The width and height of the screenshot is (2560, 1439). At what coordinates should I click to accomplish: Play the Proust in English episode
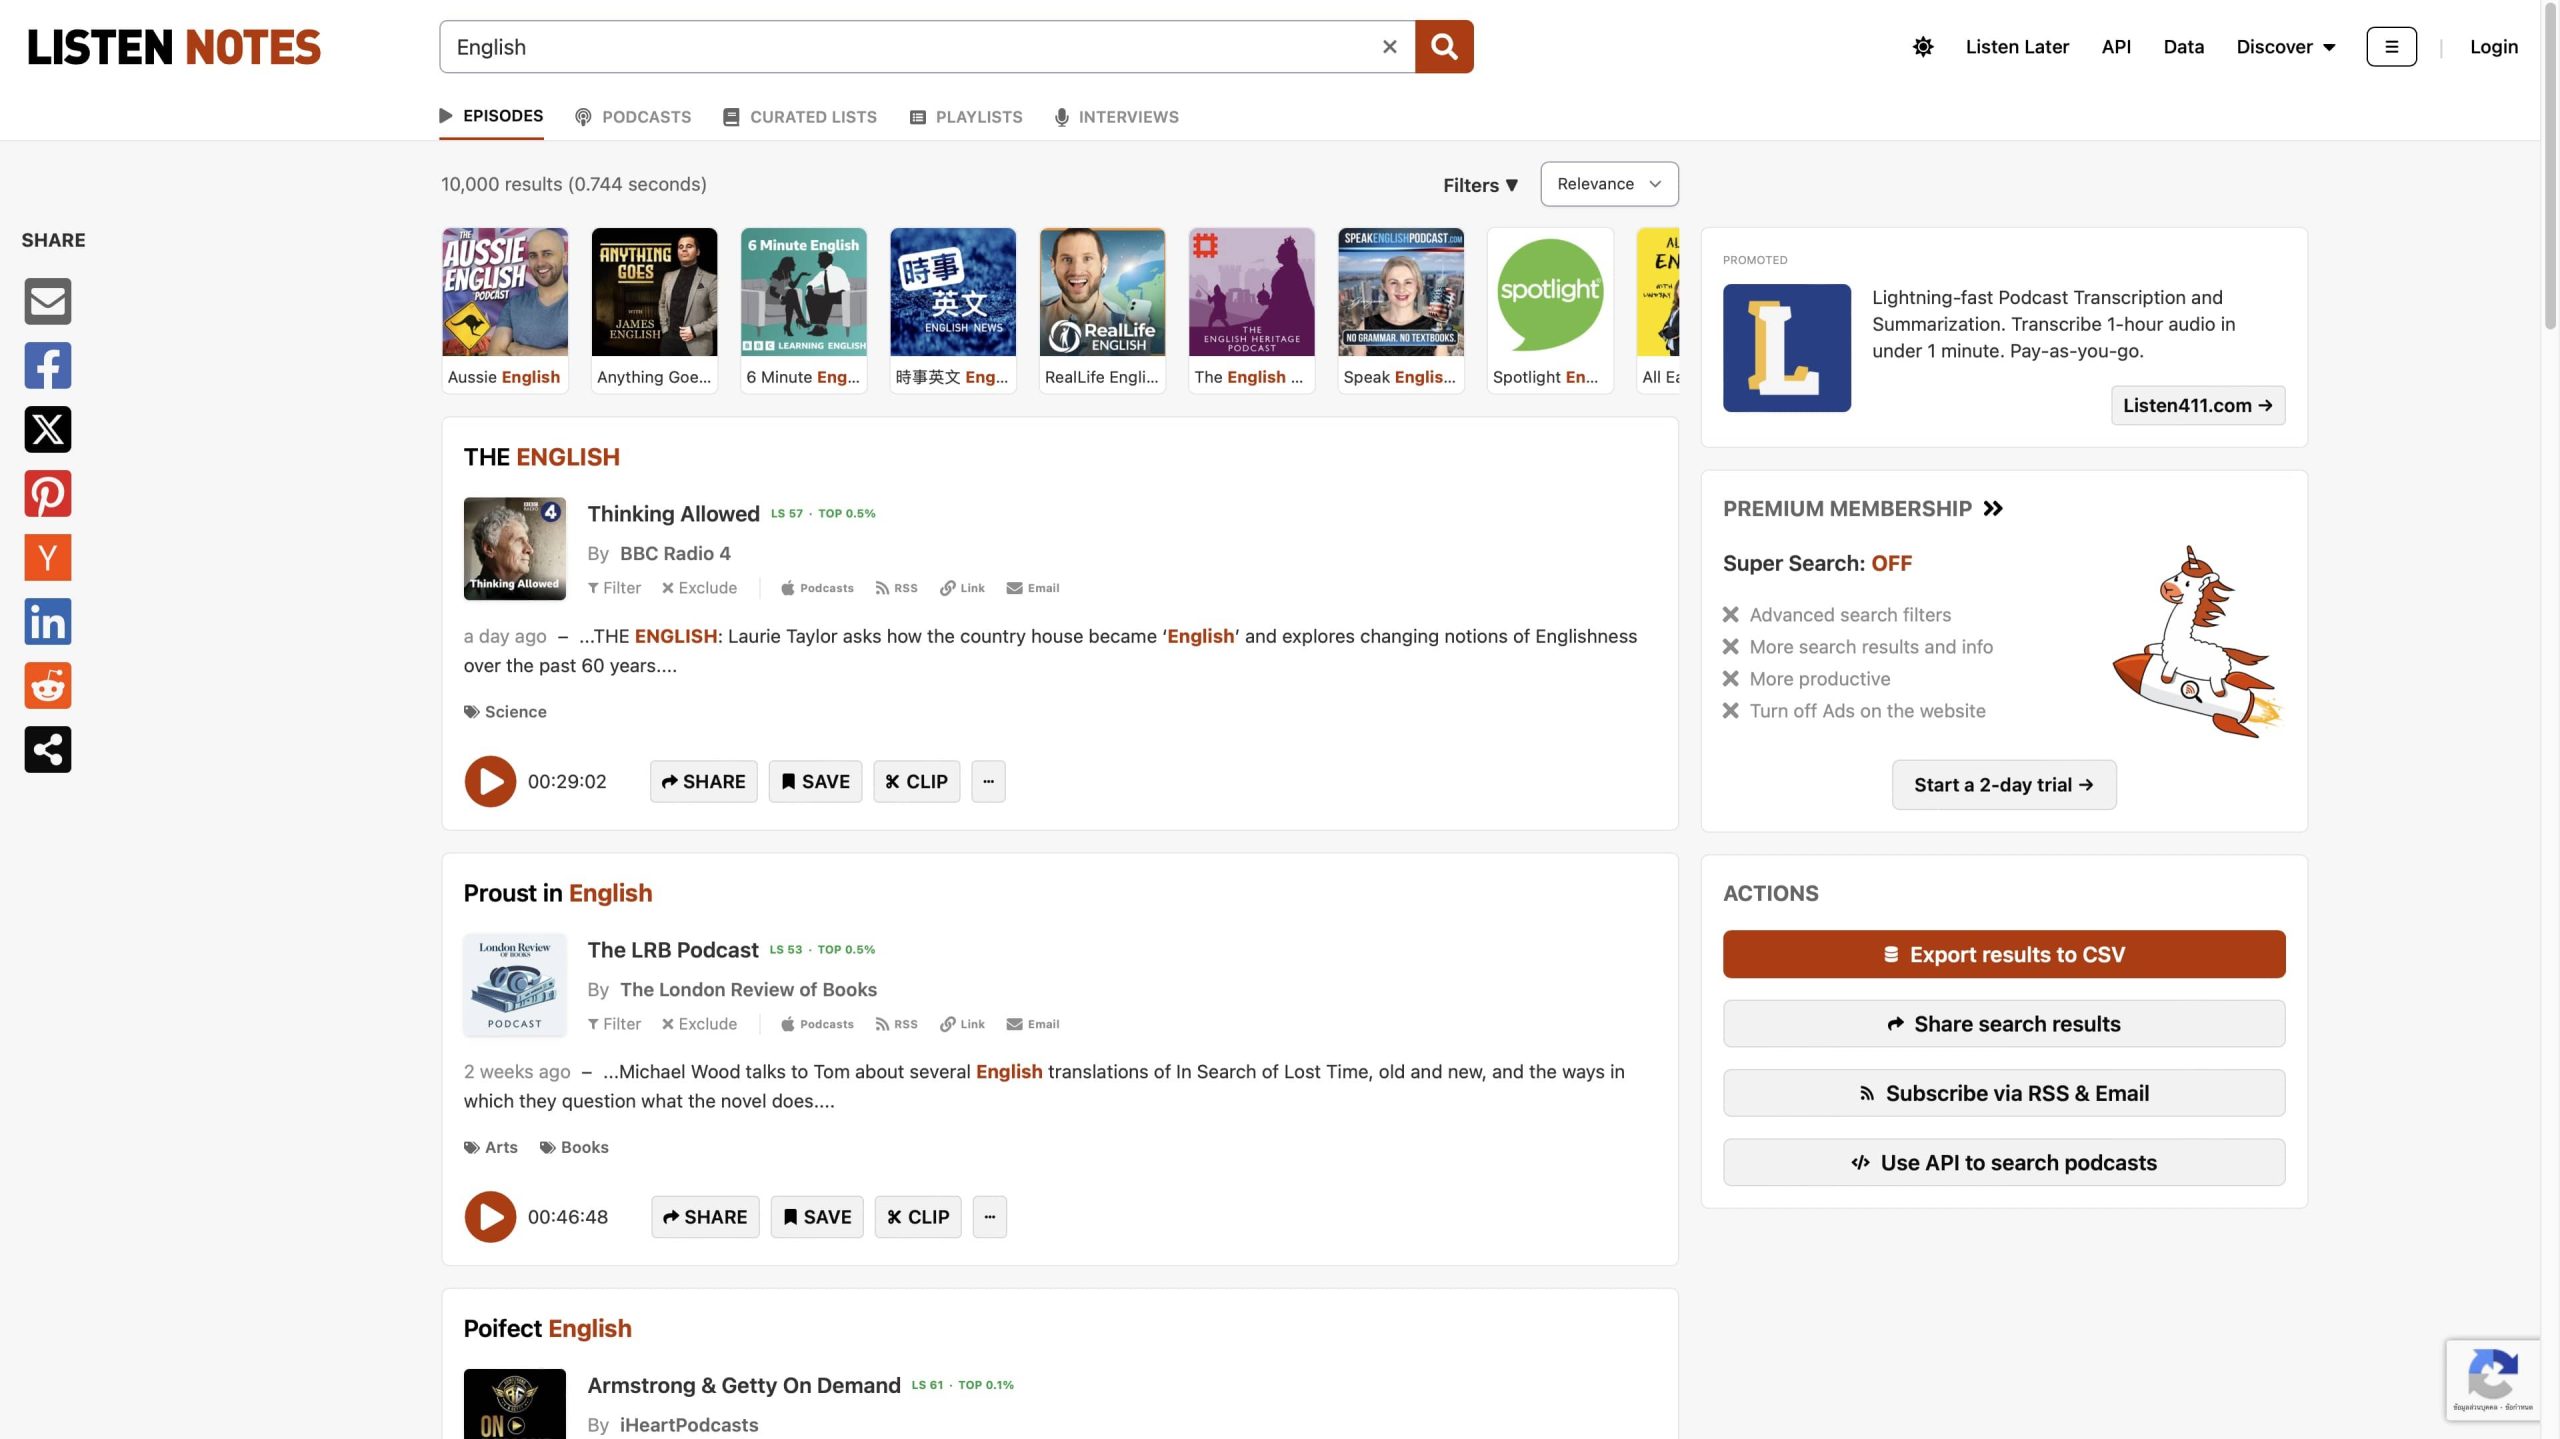(490, 1216)
